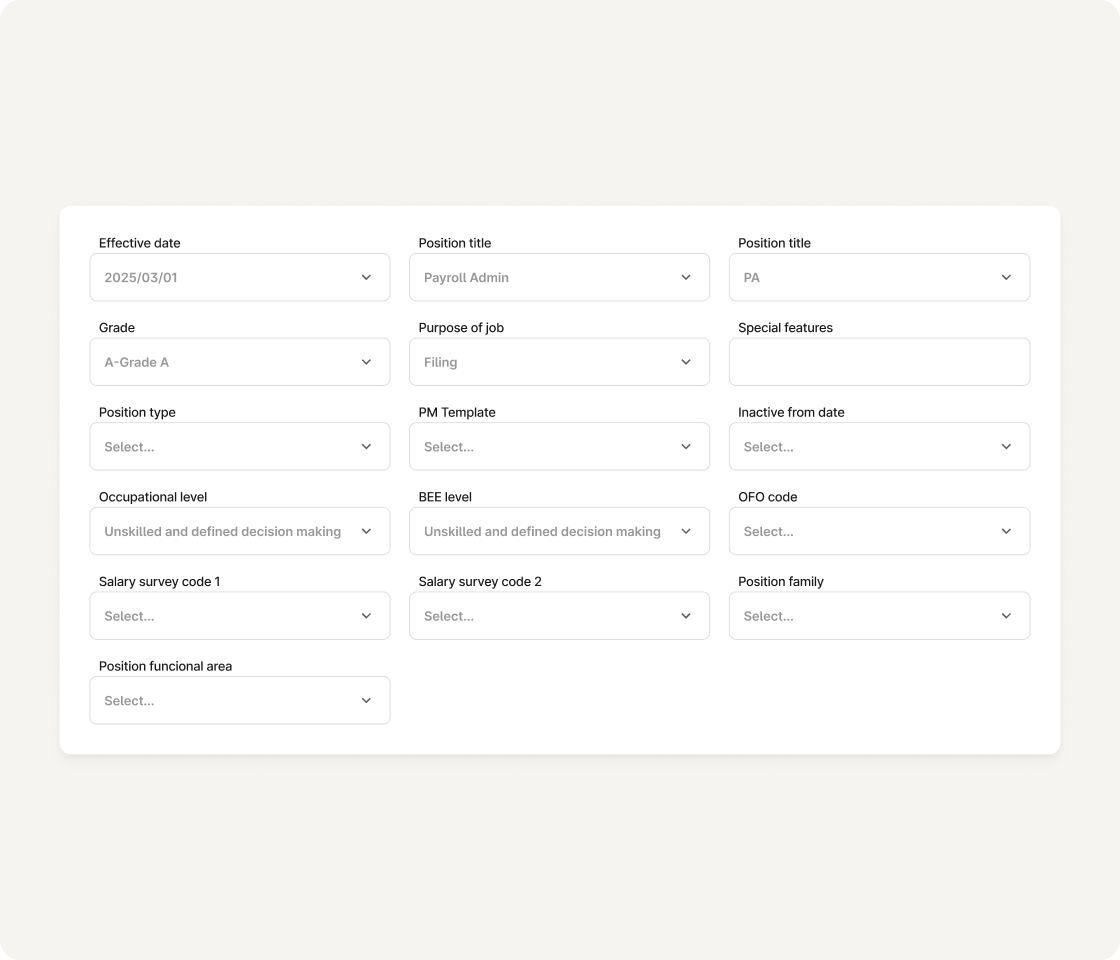This screenshot has width=1120, height=960.
Task: Expand the Position family select
Action: [x=879, y=616]
